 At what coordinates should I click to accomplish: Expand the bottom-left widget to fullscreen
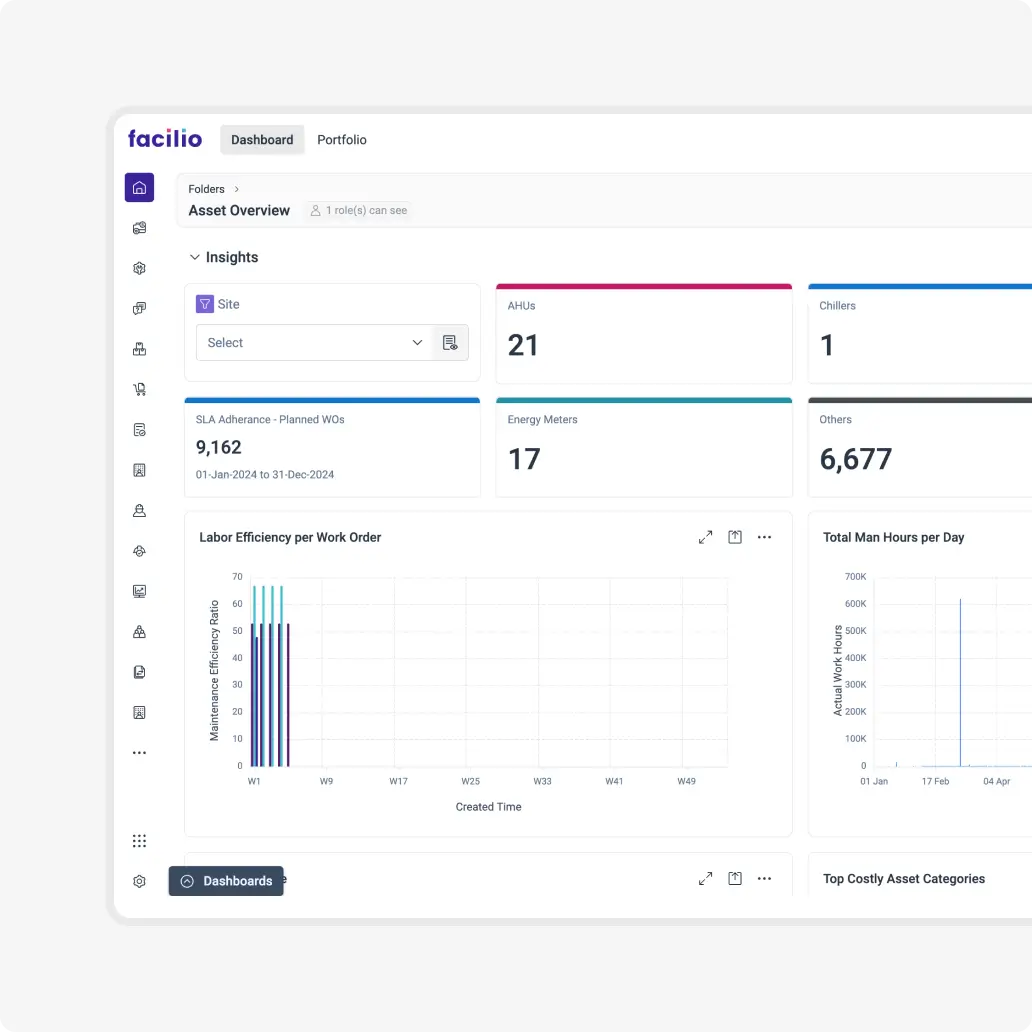click(x=705, y=878)
